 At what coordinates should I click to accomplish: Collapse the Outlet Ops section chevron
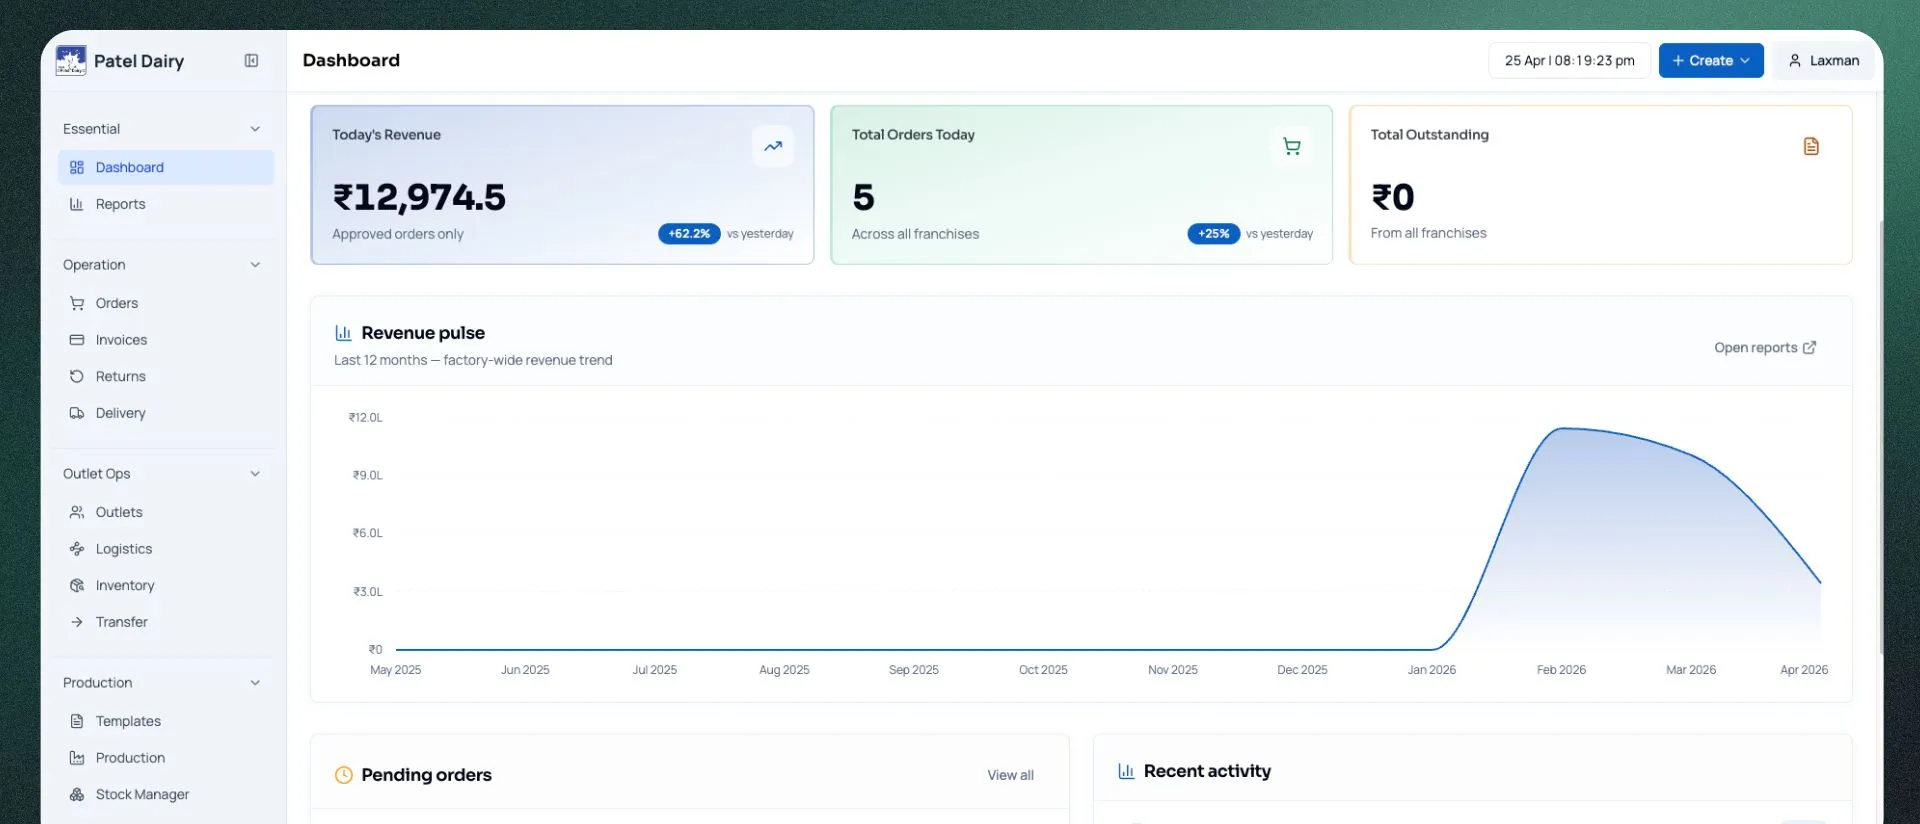[255, 474]
